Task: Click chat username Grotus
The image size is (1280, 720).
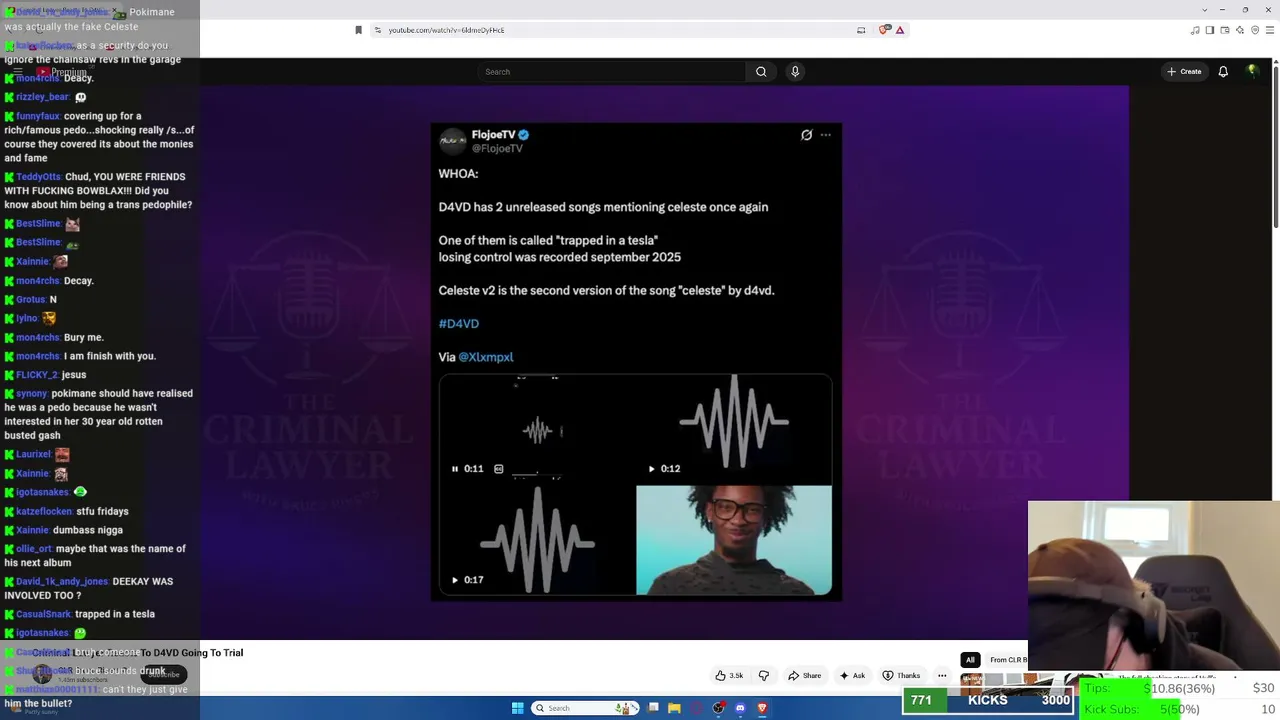Action: [31, 299]
